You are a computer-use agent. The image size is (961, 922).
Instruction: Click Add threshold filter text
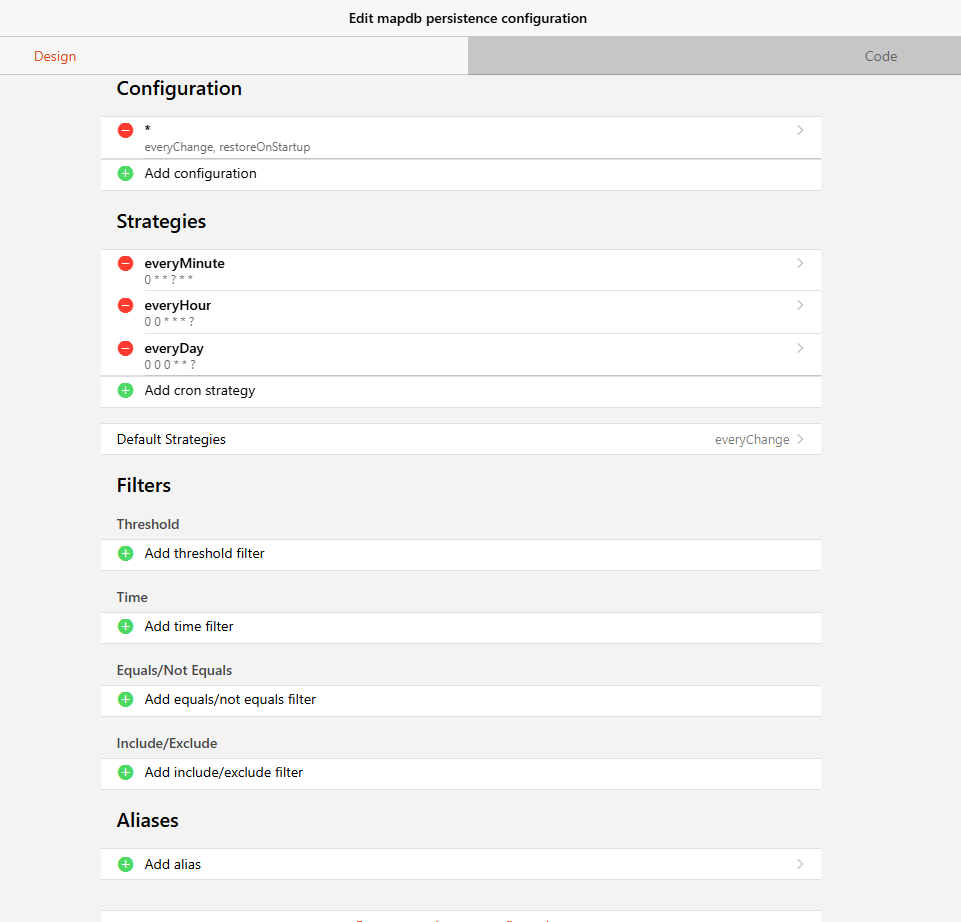(x=204, y=553)
